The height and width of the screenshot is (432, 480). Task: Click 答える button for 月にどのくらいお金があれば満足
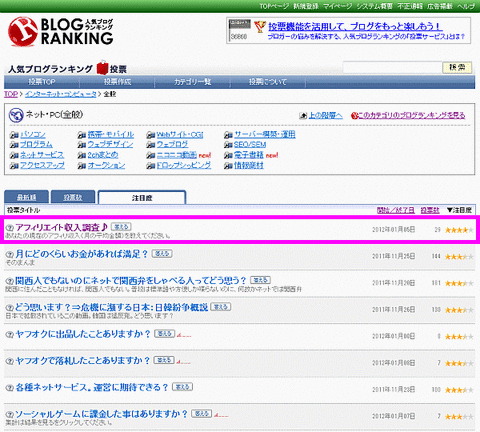[x=162, y=254]
